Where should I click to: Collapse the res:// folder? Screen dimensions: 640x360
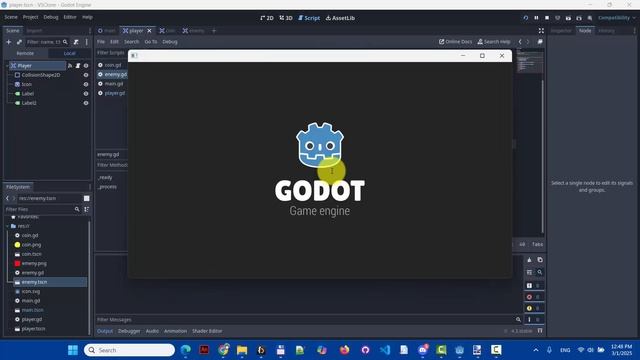pyautogui.click(x=7, y=226)
